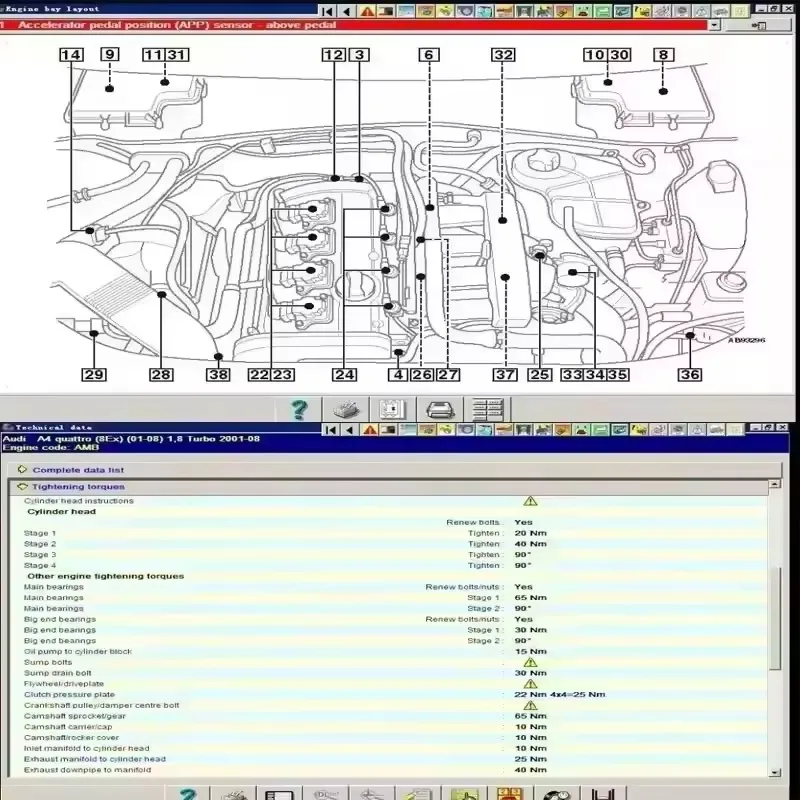Click component callout number 36 in the diagram
The width and height of the screenshot is (800, 800).
pyautogui.click(x=688, y=374)
